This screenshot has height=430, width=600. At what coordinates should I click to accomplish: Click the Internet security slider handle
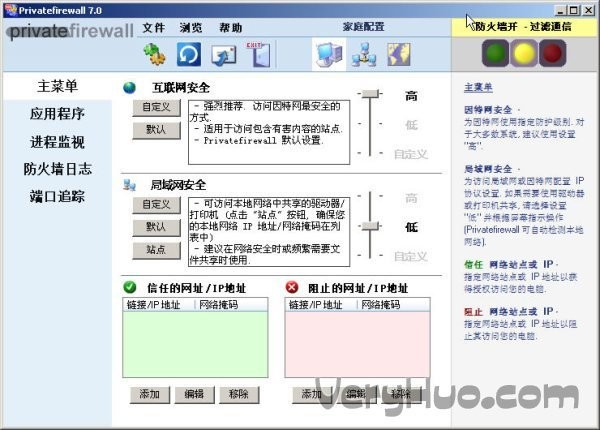click(x=370, y=93)
